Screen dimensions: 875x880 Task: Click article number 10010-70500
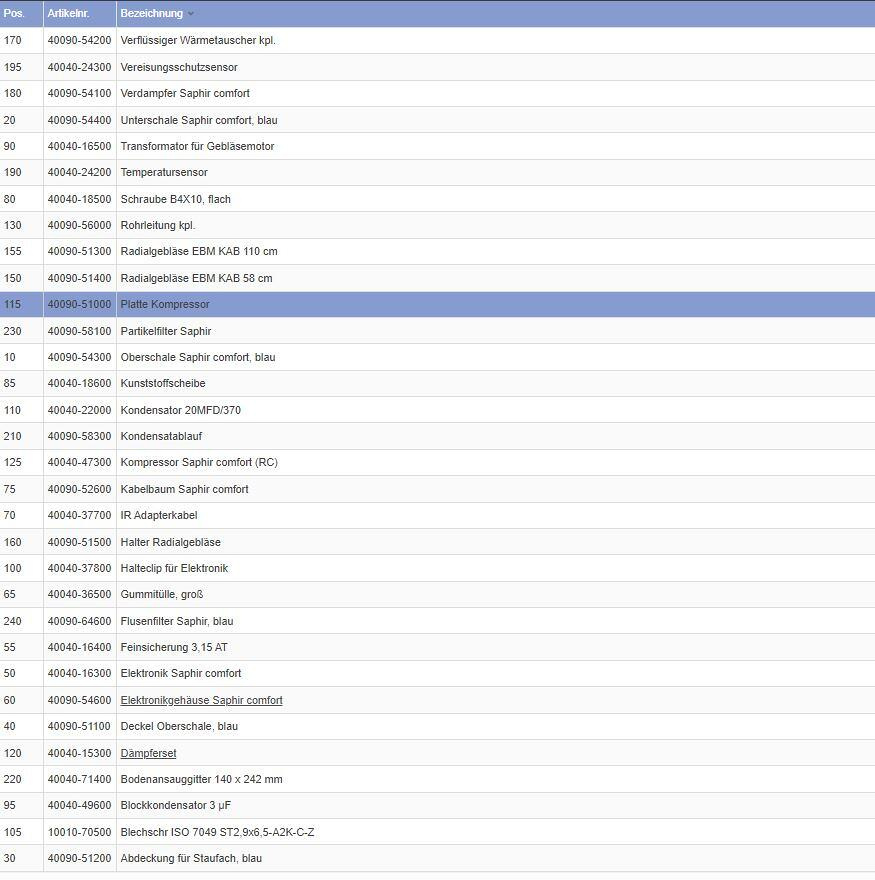point(79,832)
